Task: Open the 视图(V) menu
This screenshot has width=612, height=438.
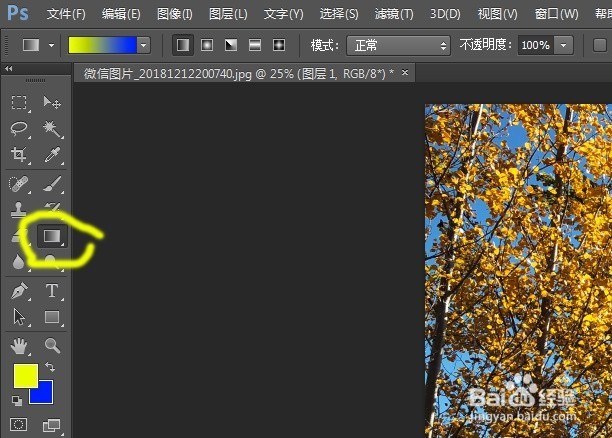Action: coord(498,14)
